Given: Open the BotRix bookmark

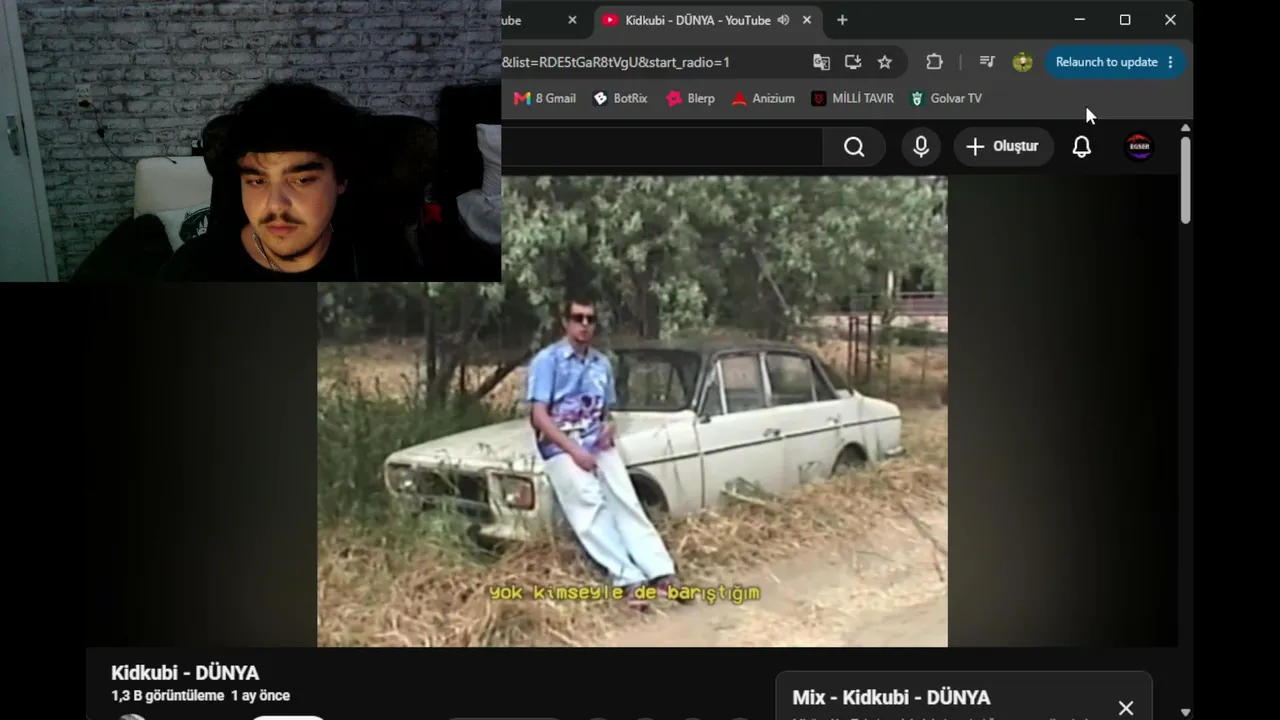Looking at the screenshot, I should coord(620,98).
